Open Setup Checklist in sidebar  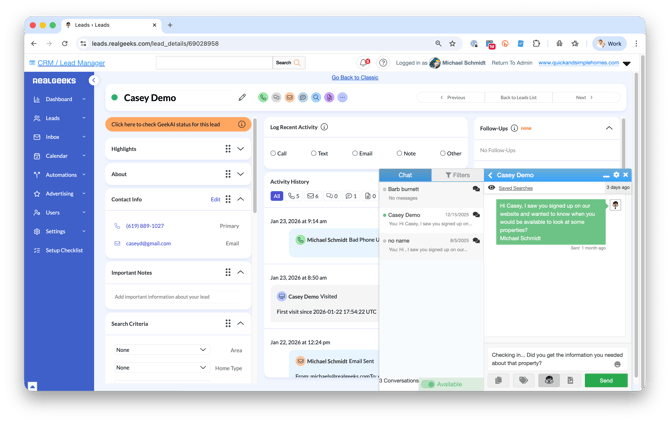coord(60,250)
